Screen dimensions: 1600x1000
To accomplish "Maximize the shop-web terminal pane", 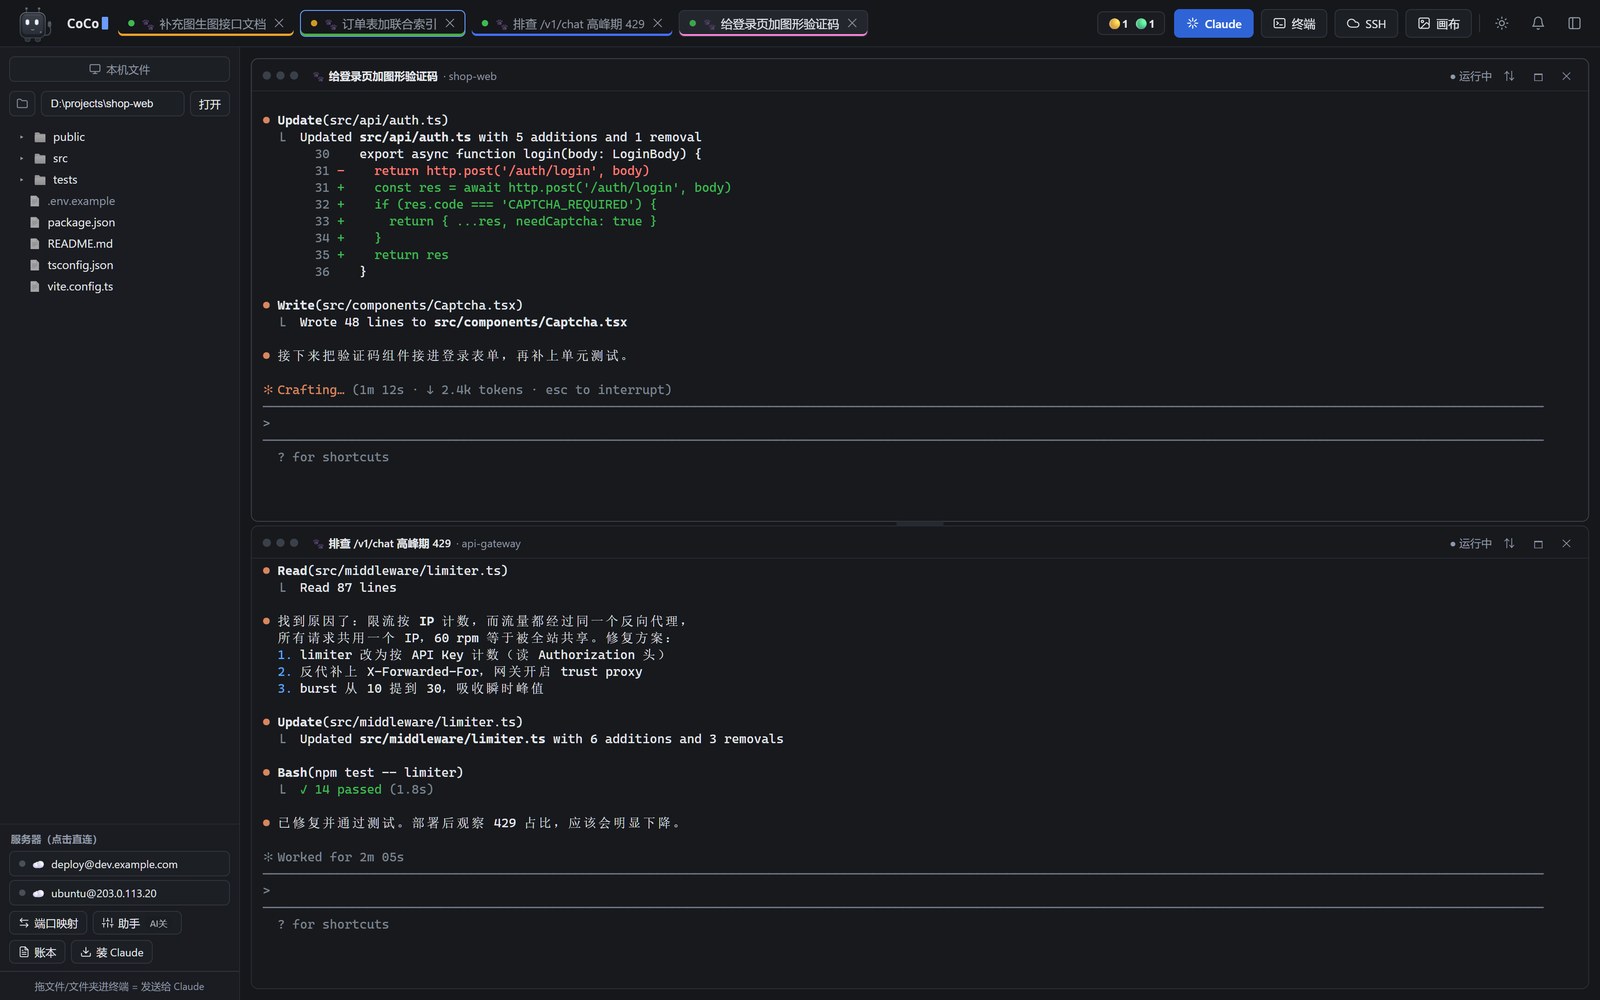I will pos(1538,76).
